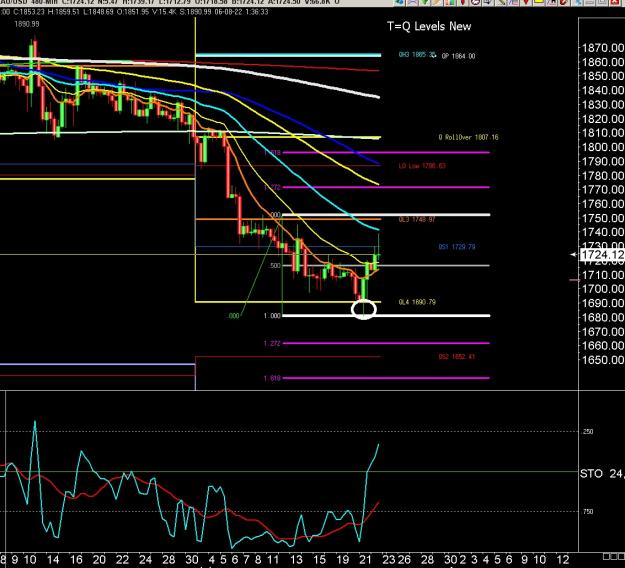Screen dimensions: 625x568
Task: Click the '1.000' Fibonacci level label
Action: pyautogui.click(x=272, y=316)
